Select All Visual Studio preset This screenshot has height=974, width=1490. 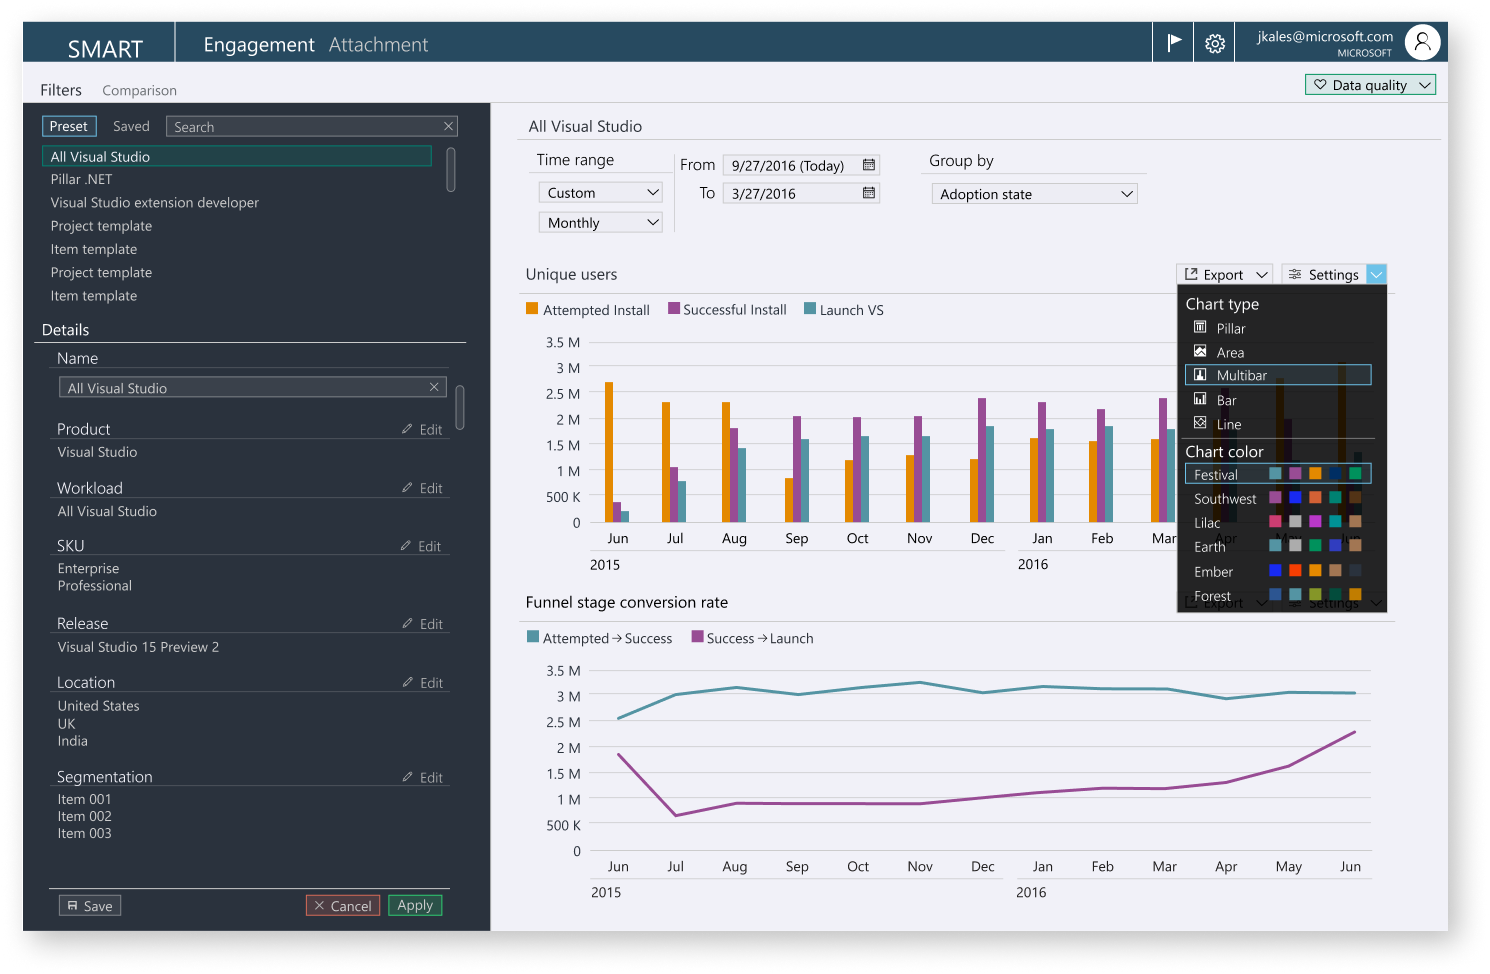tap(237, 156)
